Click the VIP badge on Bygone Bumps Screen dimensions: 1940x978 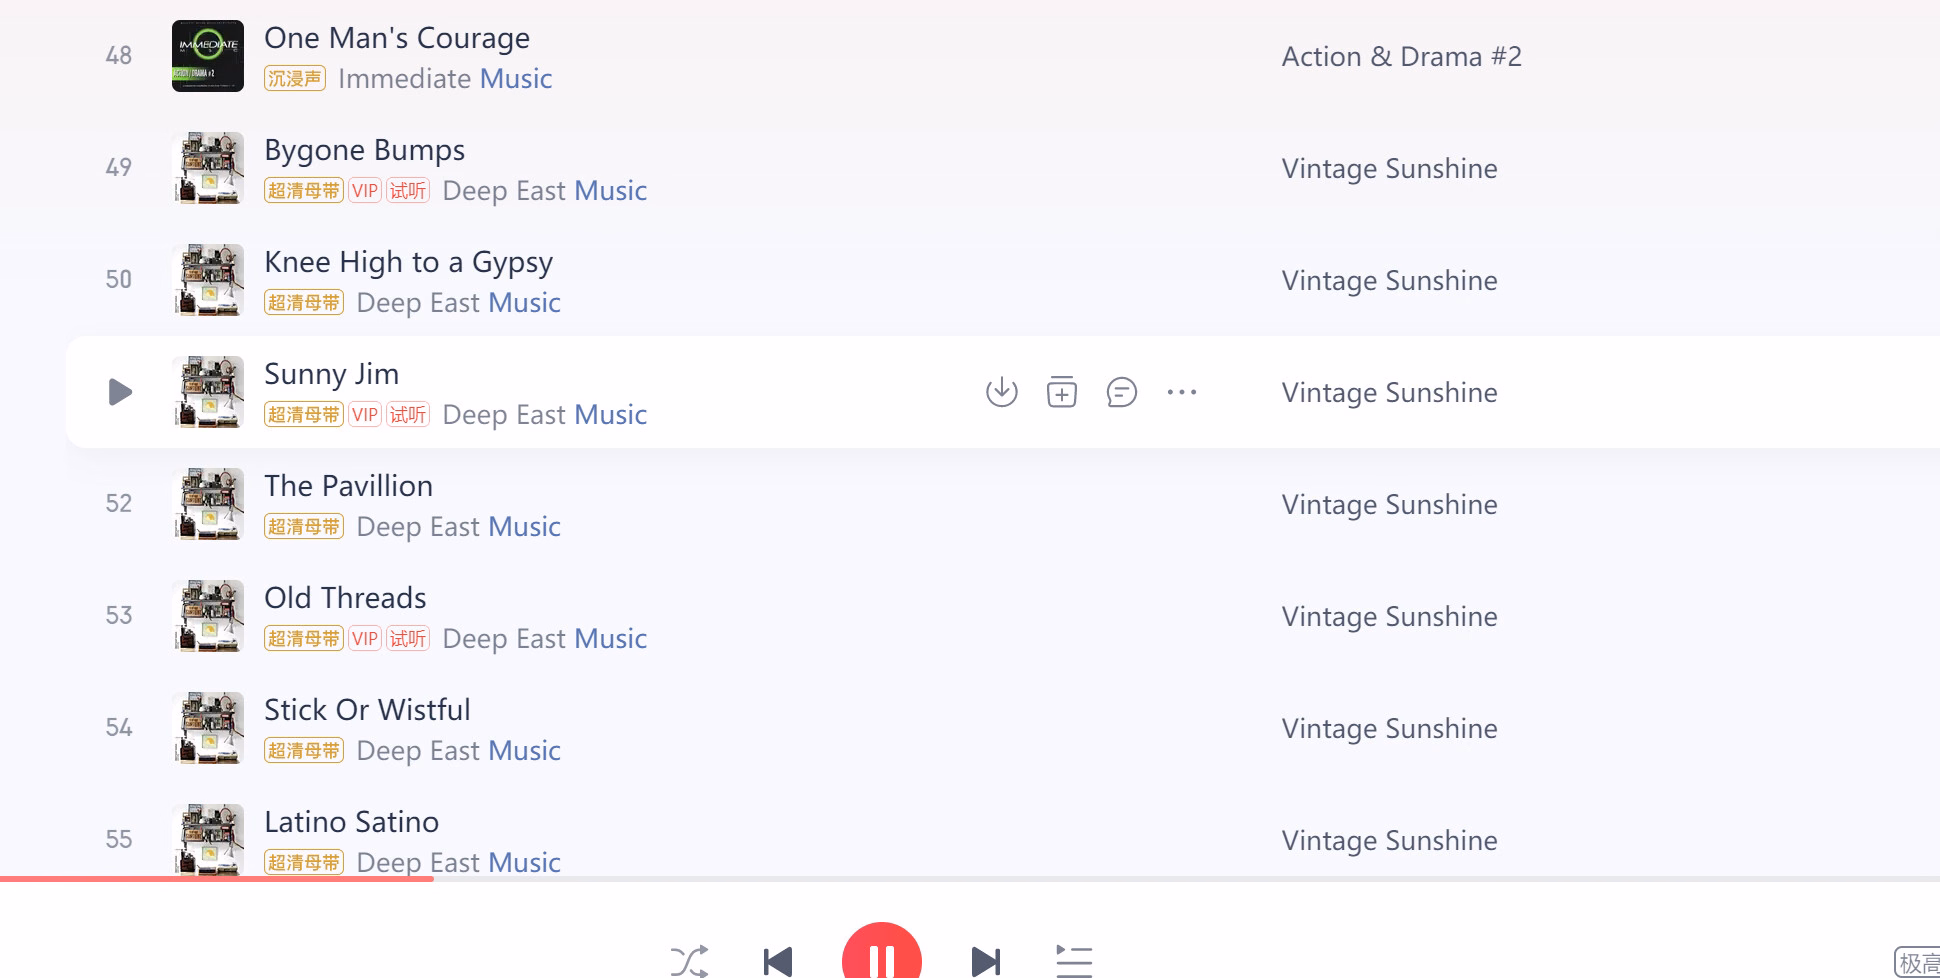(x=365, y=190)
